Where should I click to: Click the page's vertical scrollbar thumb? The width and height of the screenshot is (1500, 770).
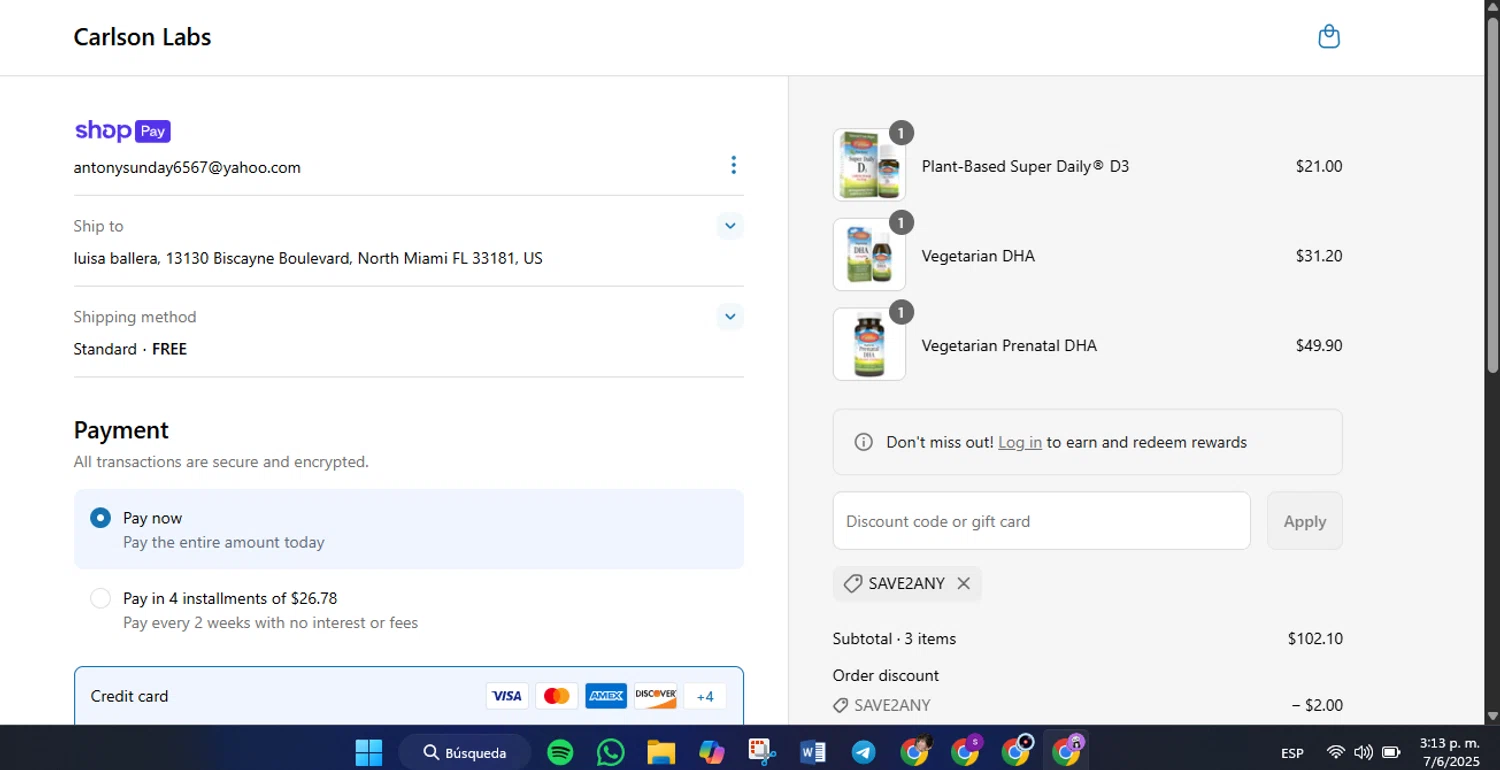click(x=1492, y=195)
